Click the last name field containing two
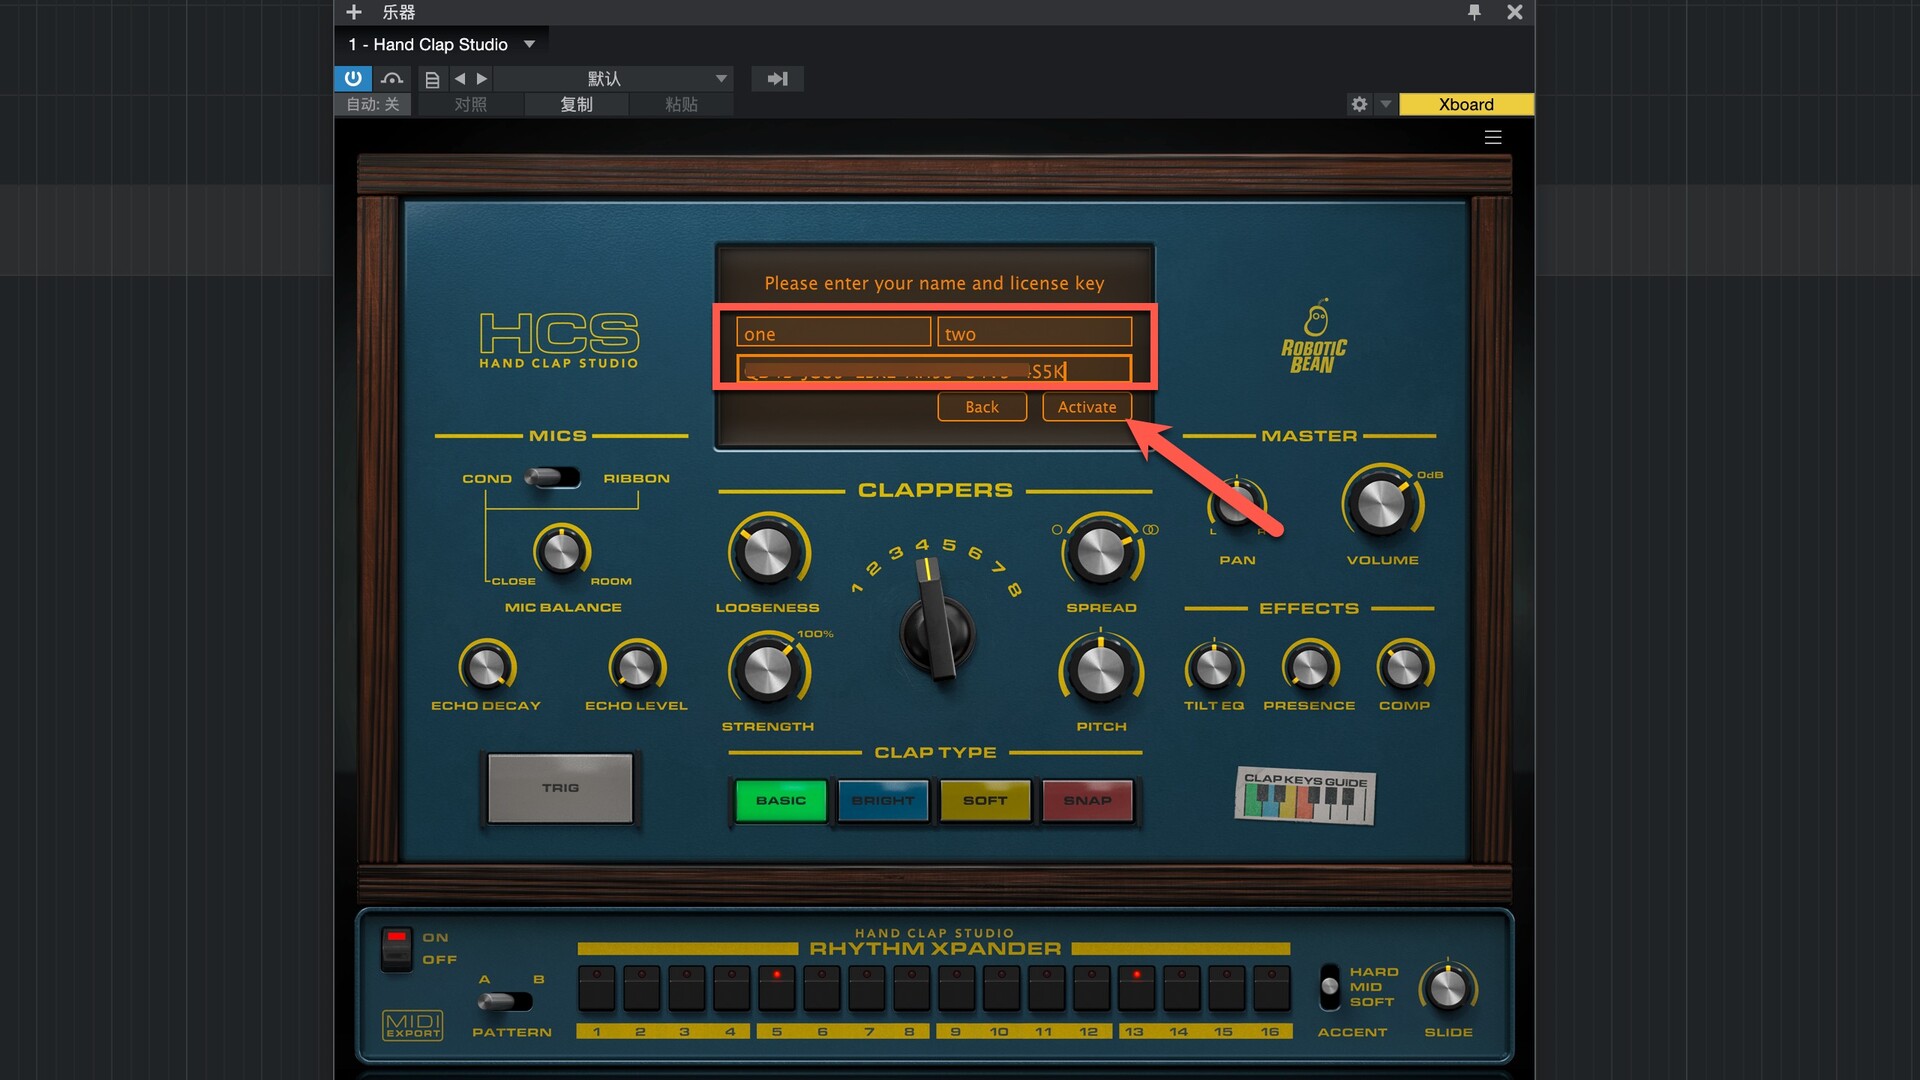Viewport: 1920px width, 1080px height. (x=1034, y=333)
